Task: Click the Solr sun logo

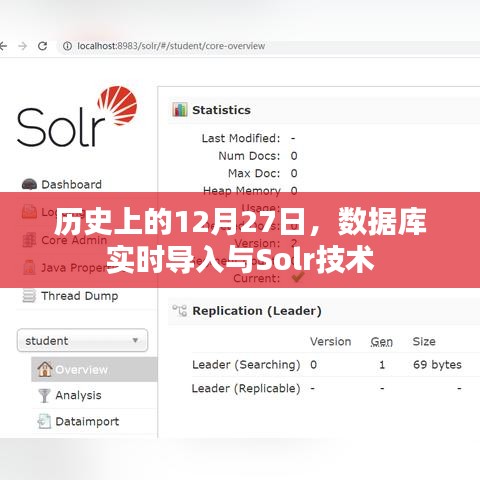Action: pyautogui.click(x=117, y=105)
